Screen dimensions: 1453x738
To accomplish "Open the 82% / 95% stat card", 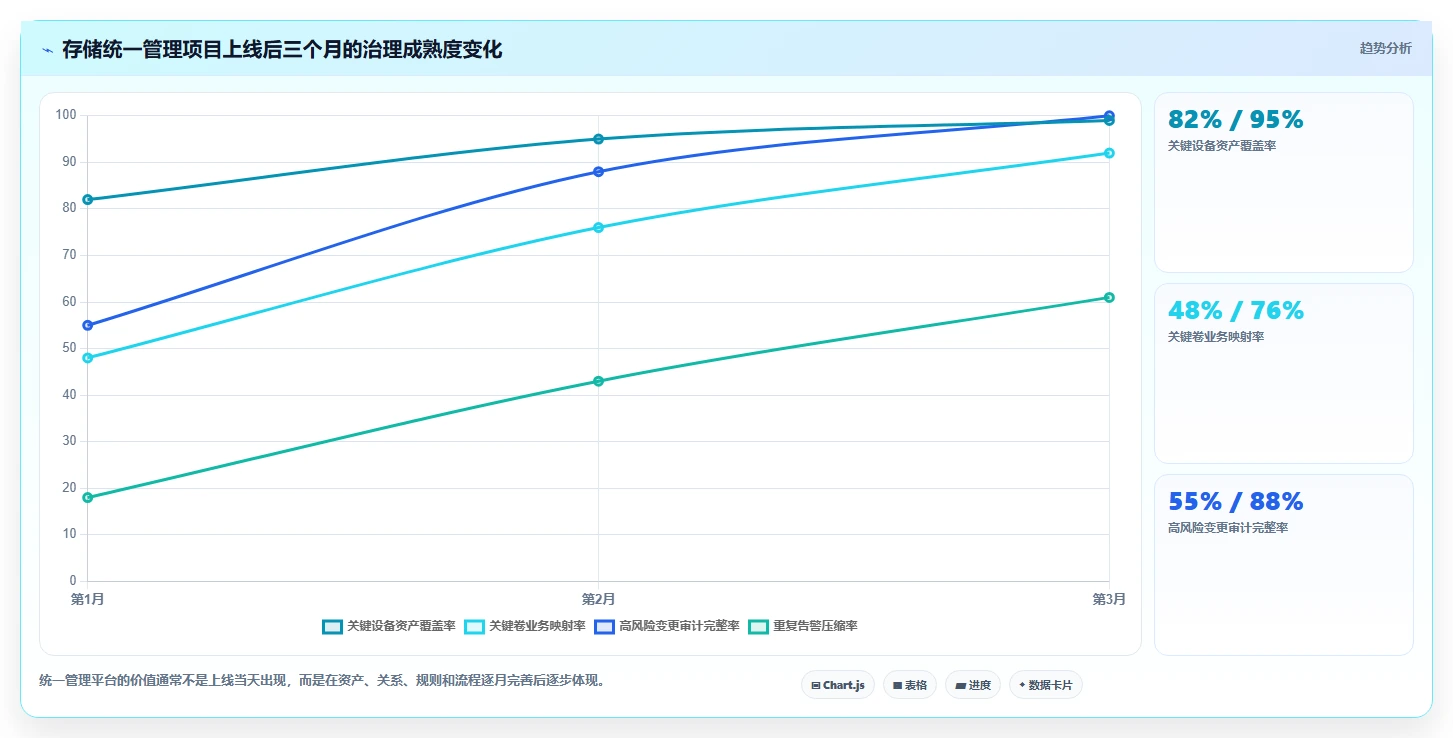I will pyautogui.click(x=1283, y=182).
